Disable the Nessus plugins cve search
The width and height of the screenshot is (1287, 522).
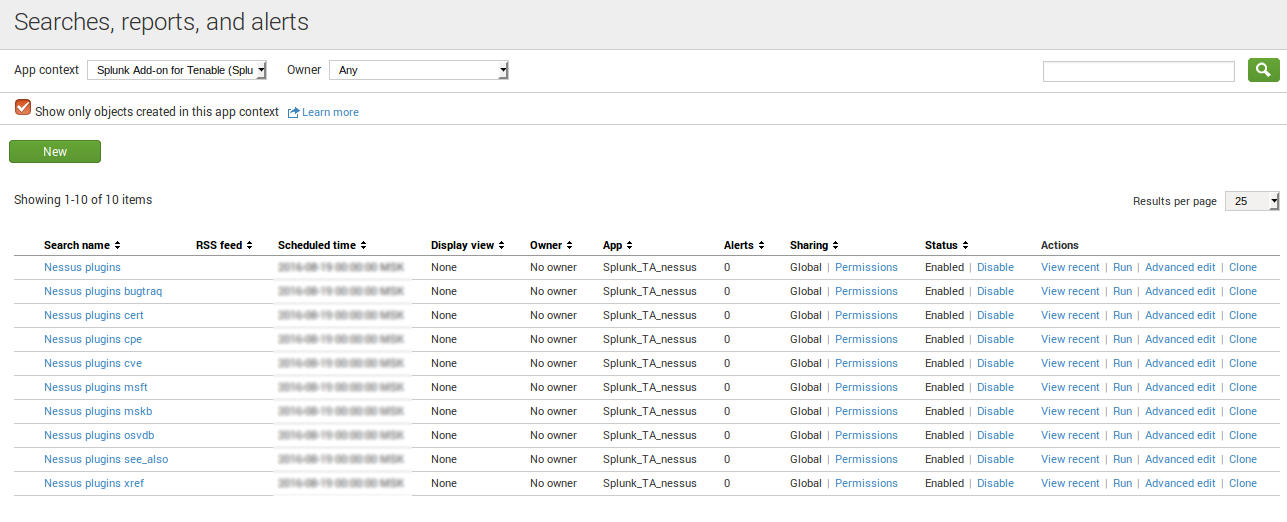(x=995, y=364)
